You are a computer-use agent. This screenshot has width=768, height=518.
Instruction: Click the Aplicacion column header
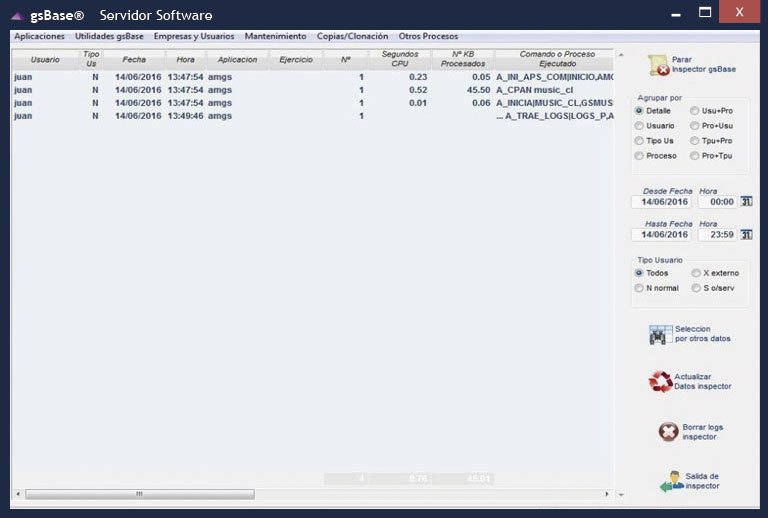(x=237, y=59)
